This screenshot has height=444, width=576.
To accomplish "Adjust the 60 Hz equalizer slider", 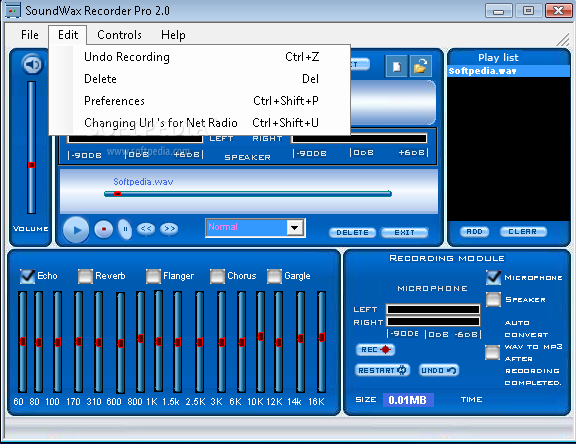I will coord(23,341).
